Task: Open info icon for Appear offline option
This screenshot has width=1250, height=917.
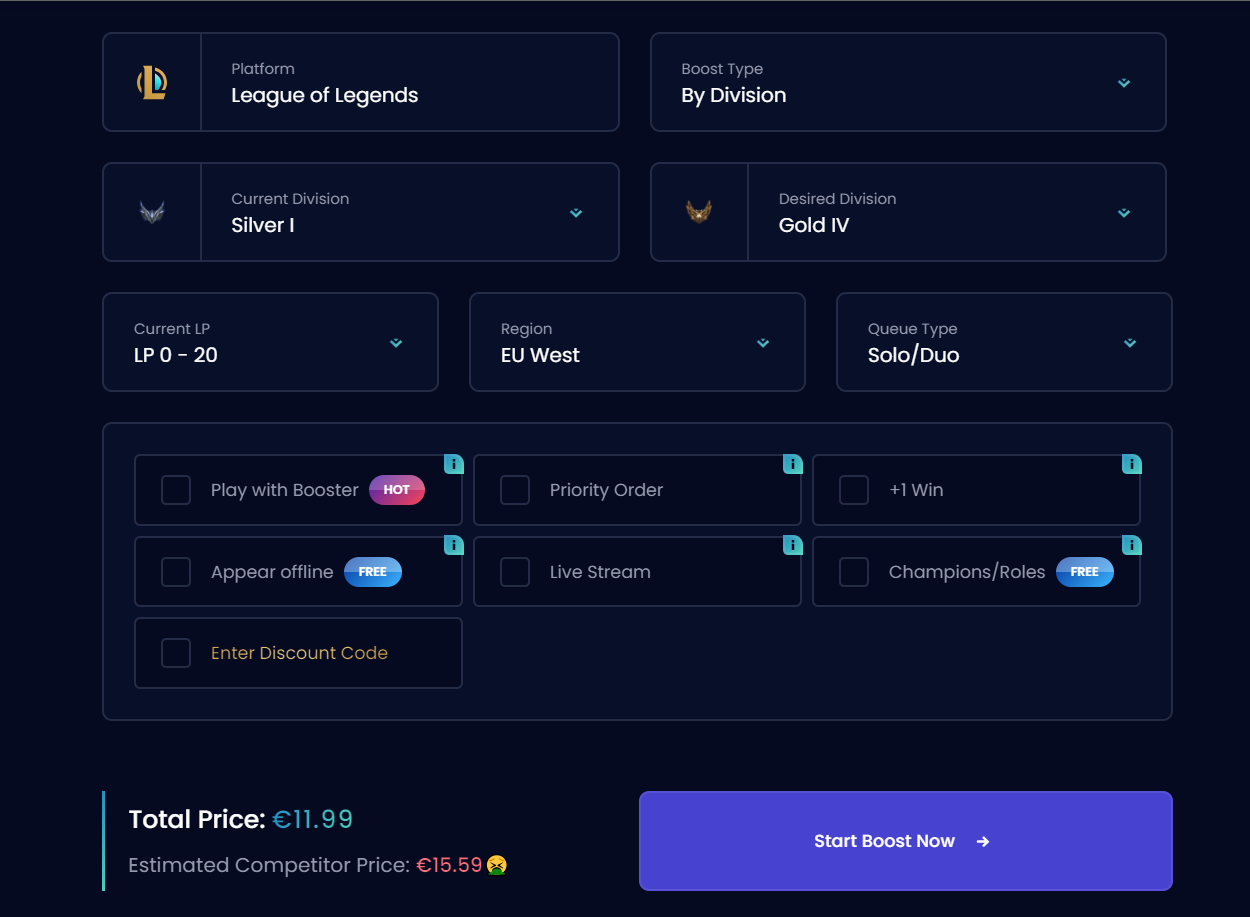Action: click(x=453, y=545)
